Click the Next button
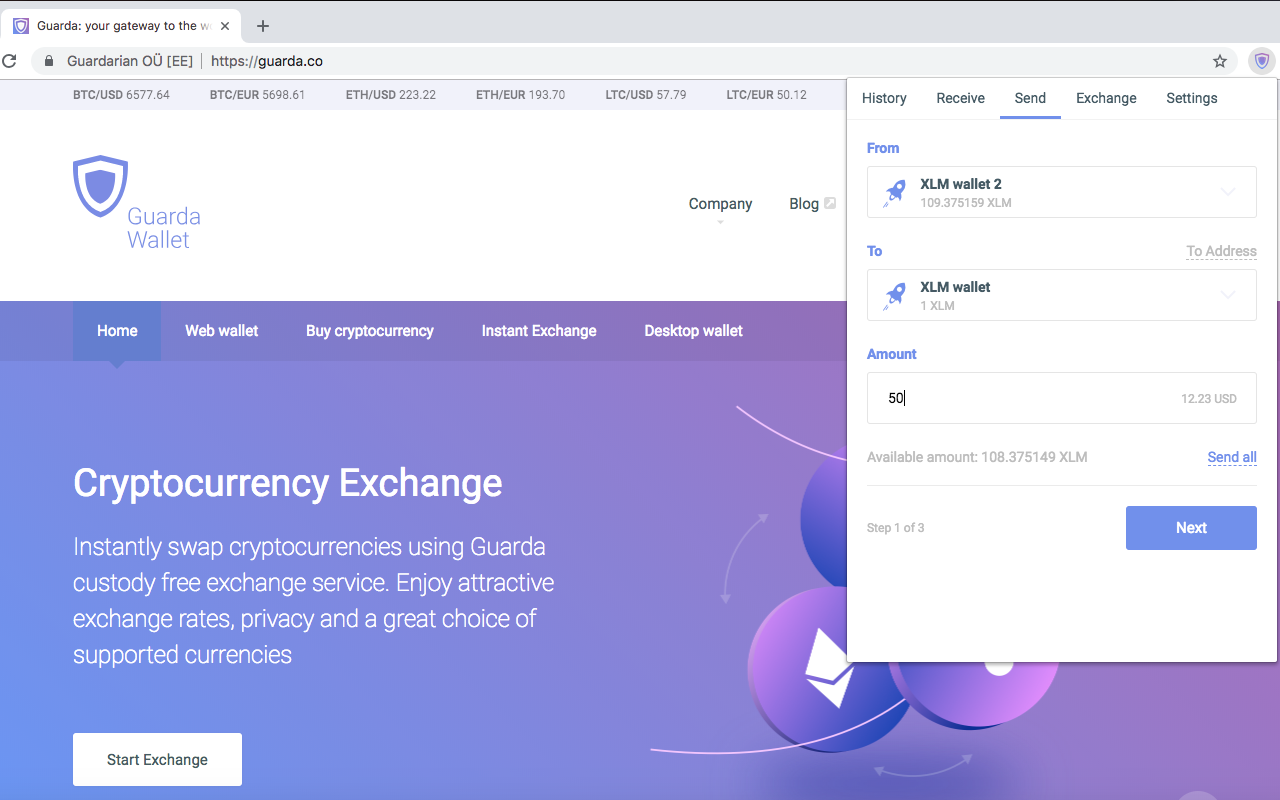This screenshot has height=800, width=1280. [1191, 527]
